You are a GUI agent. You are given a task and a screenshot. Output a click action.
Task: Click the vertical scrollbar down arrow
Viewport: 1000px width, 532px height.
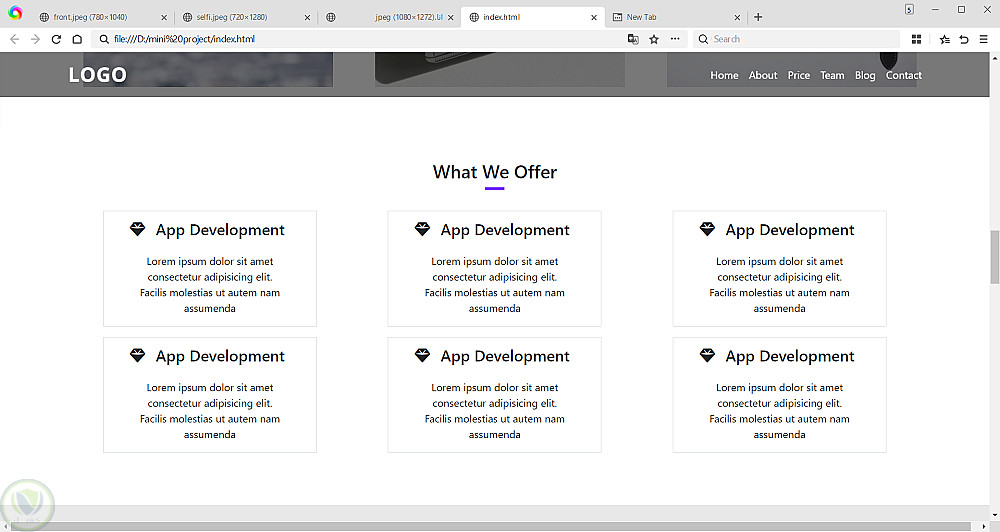click(x=994, y=515)
